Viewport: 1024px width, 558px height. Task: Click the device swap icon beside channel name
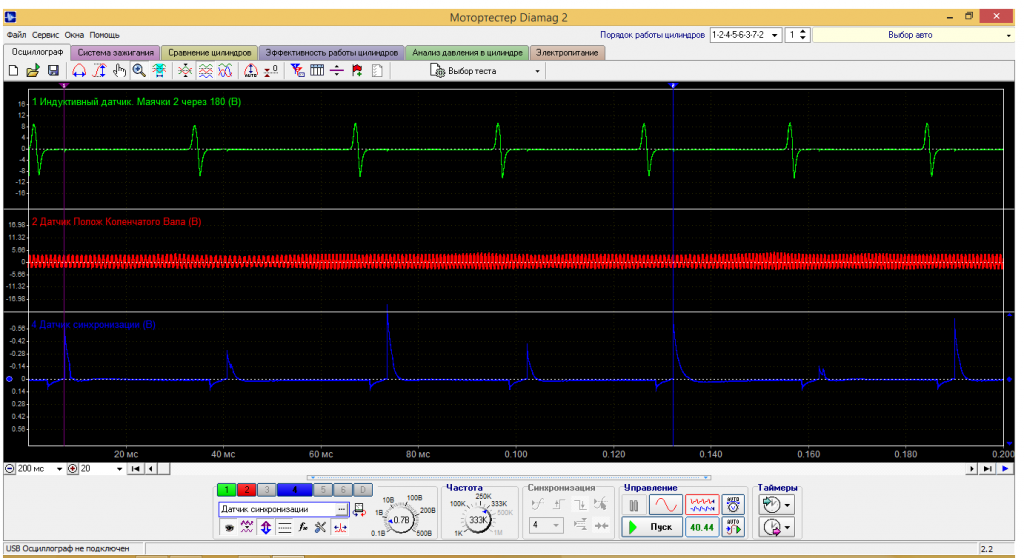359,510
